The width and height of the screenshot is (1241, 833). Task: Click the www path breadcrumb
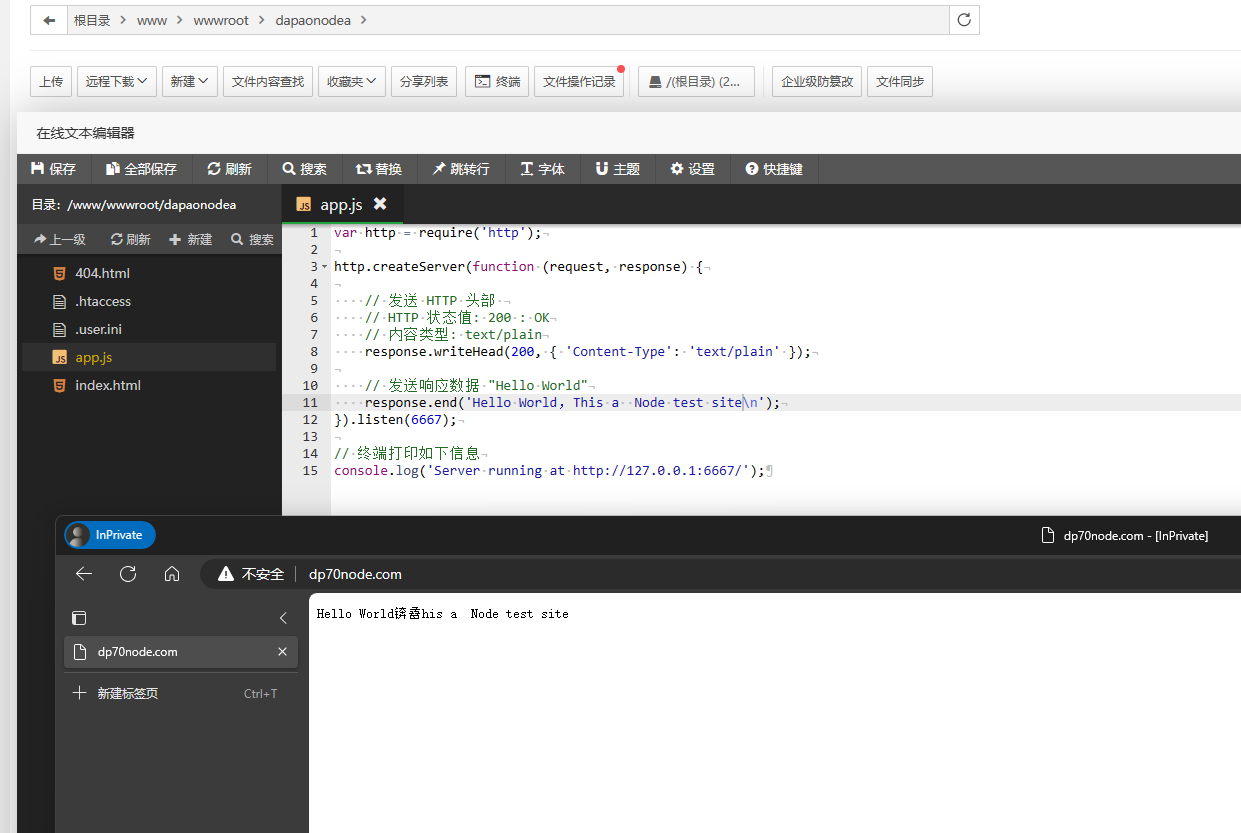pos(152,20)
